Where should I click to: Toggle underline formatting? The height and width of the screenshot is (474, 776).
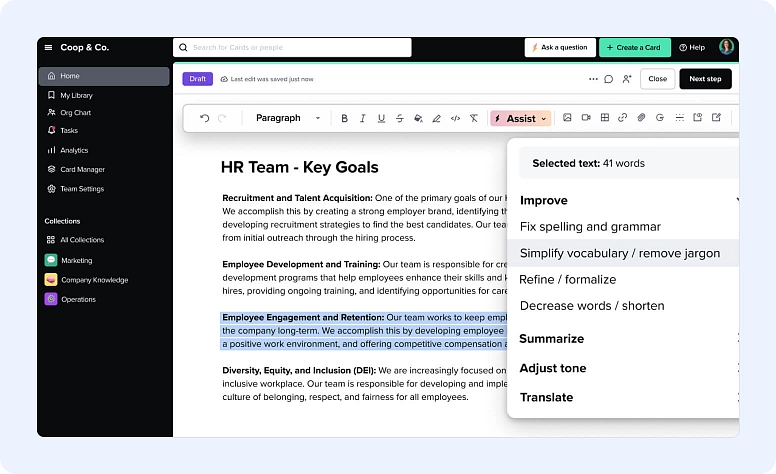pyautogui.click(x=381, y=118)
